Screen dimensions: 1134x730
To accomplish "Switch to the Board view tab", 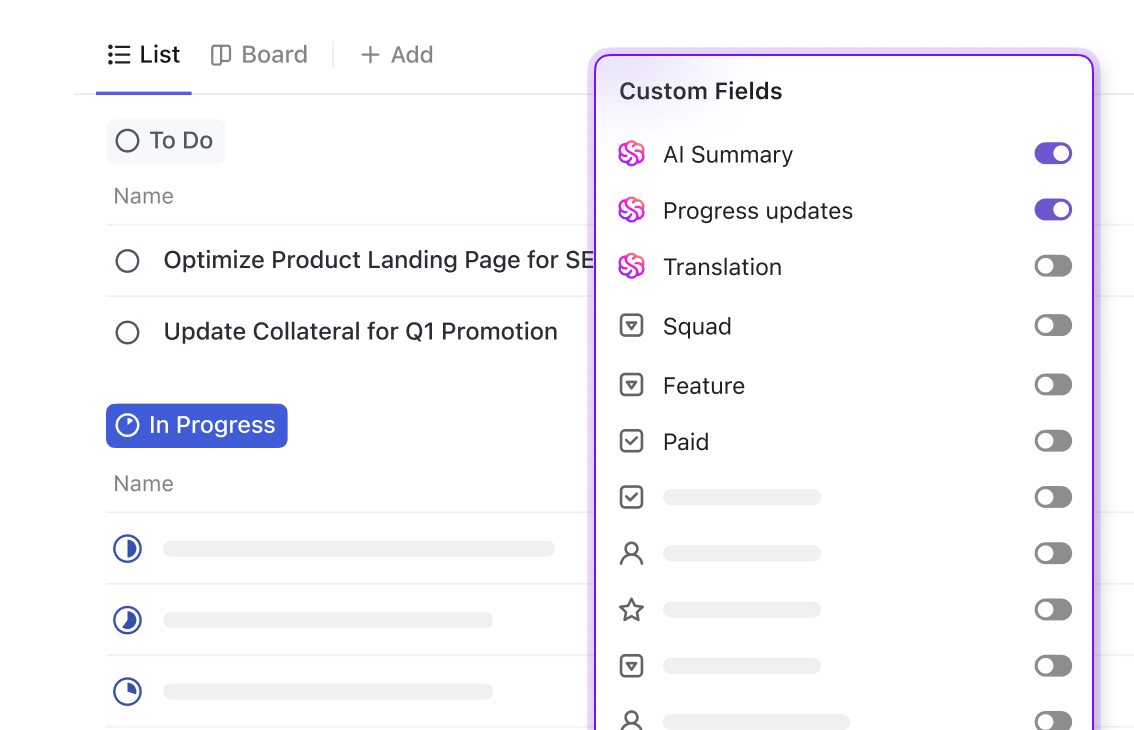I will pos(259,55).
